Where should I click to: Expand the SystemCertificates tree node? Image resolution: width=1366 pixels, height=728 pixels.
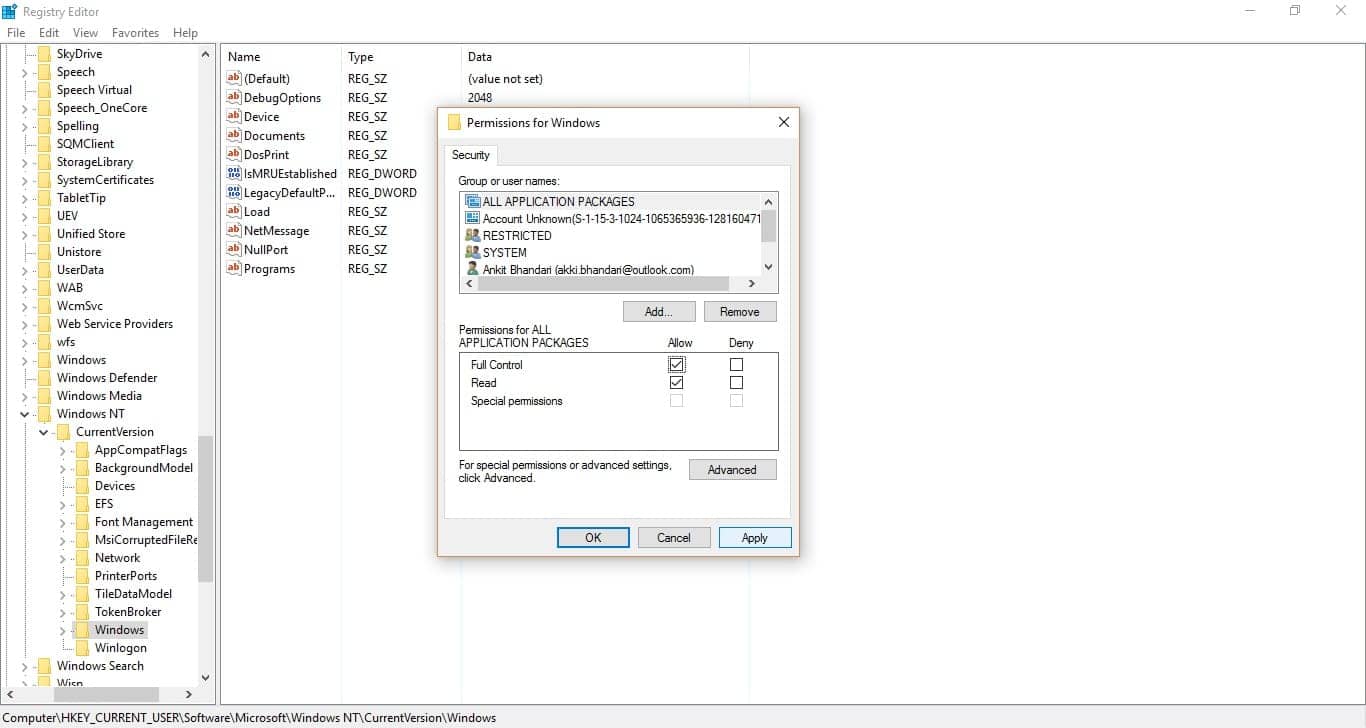pos(25,180)
